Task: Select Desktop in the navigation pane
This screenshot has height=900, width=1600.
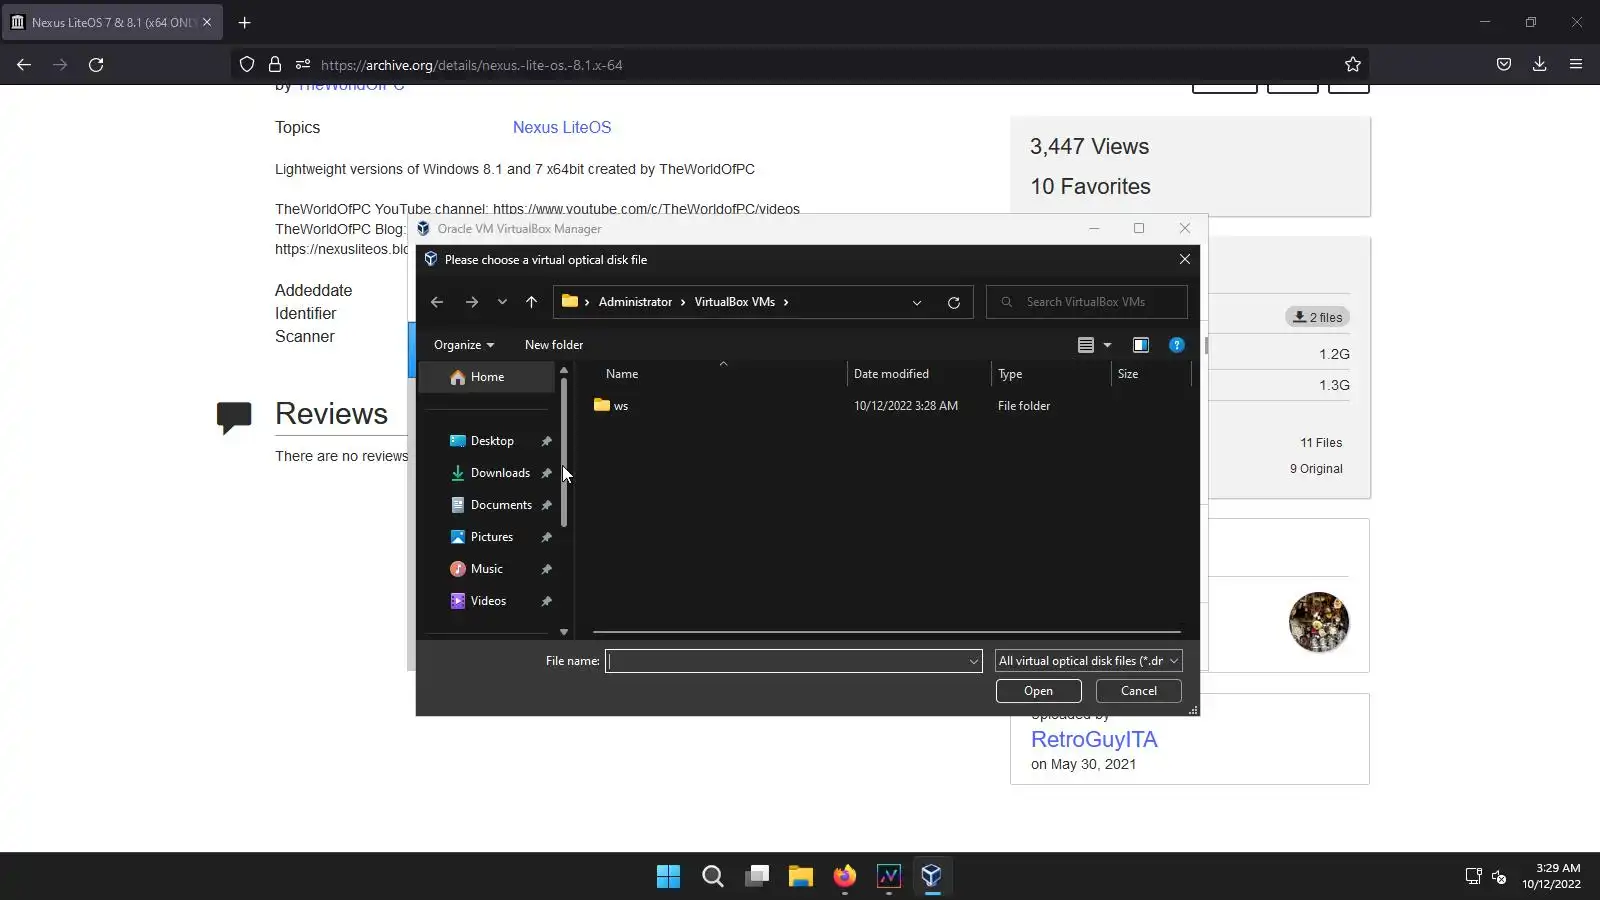Action: click(492, 441)
